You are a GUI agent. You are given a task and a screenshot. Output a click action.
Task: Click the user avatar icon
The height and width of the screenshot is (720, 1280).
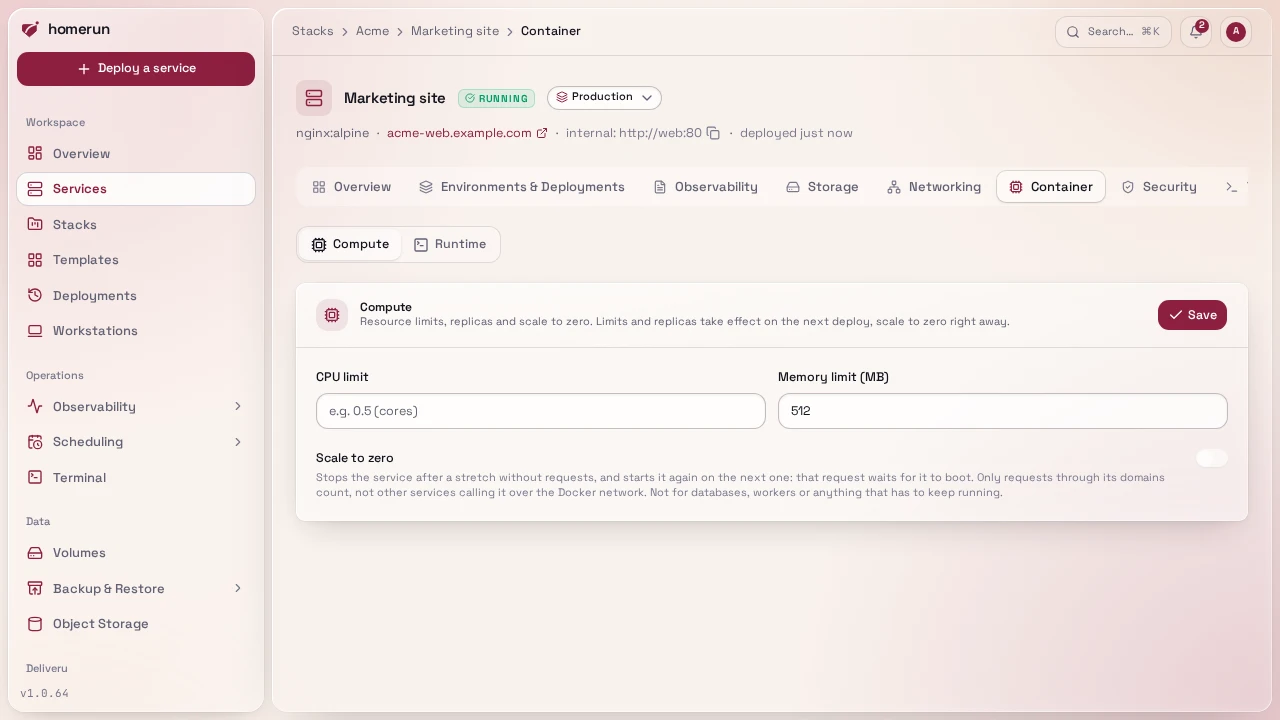coord(1236,32)
